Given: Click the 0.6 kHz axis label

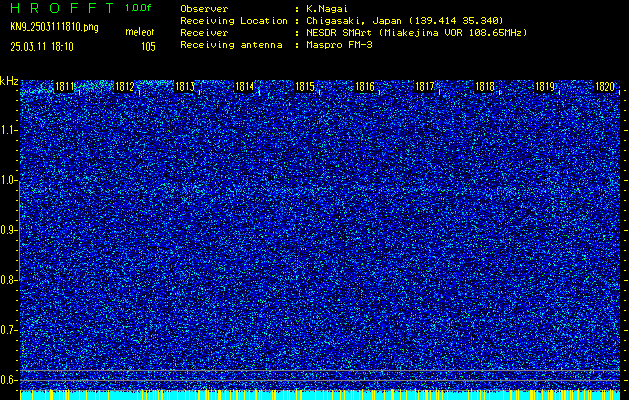Looking at the screenshot, I should click(x=7, y=380).
